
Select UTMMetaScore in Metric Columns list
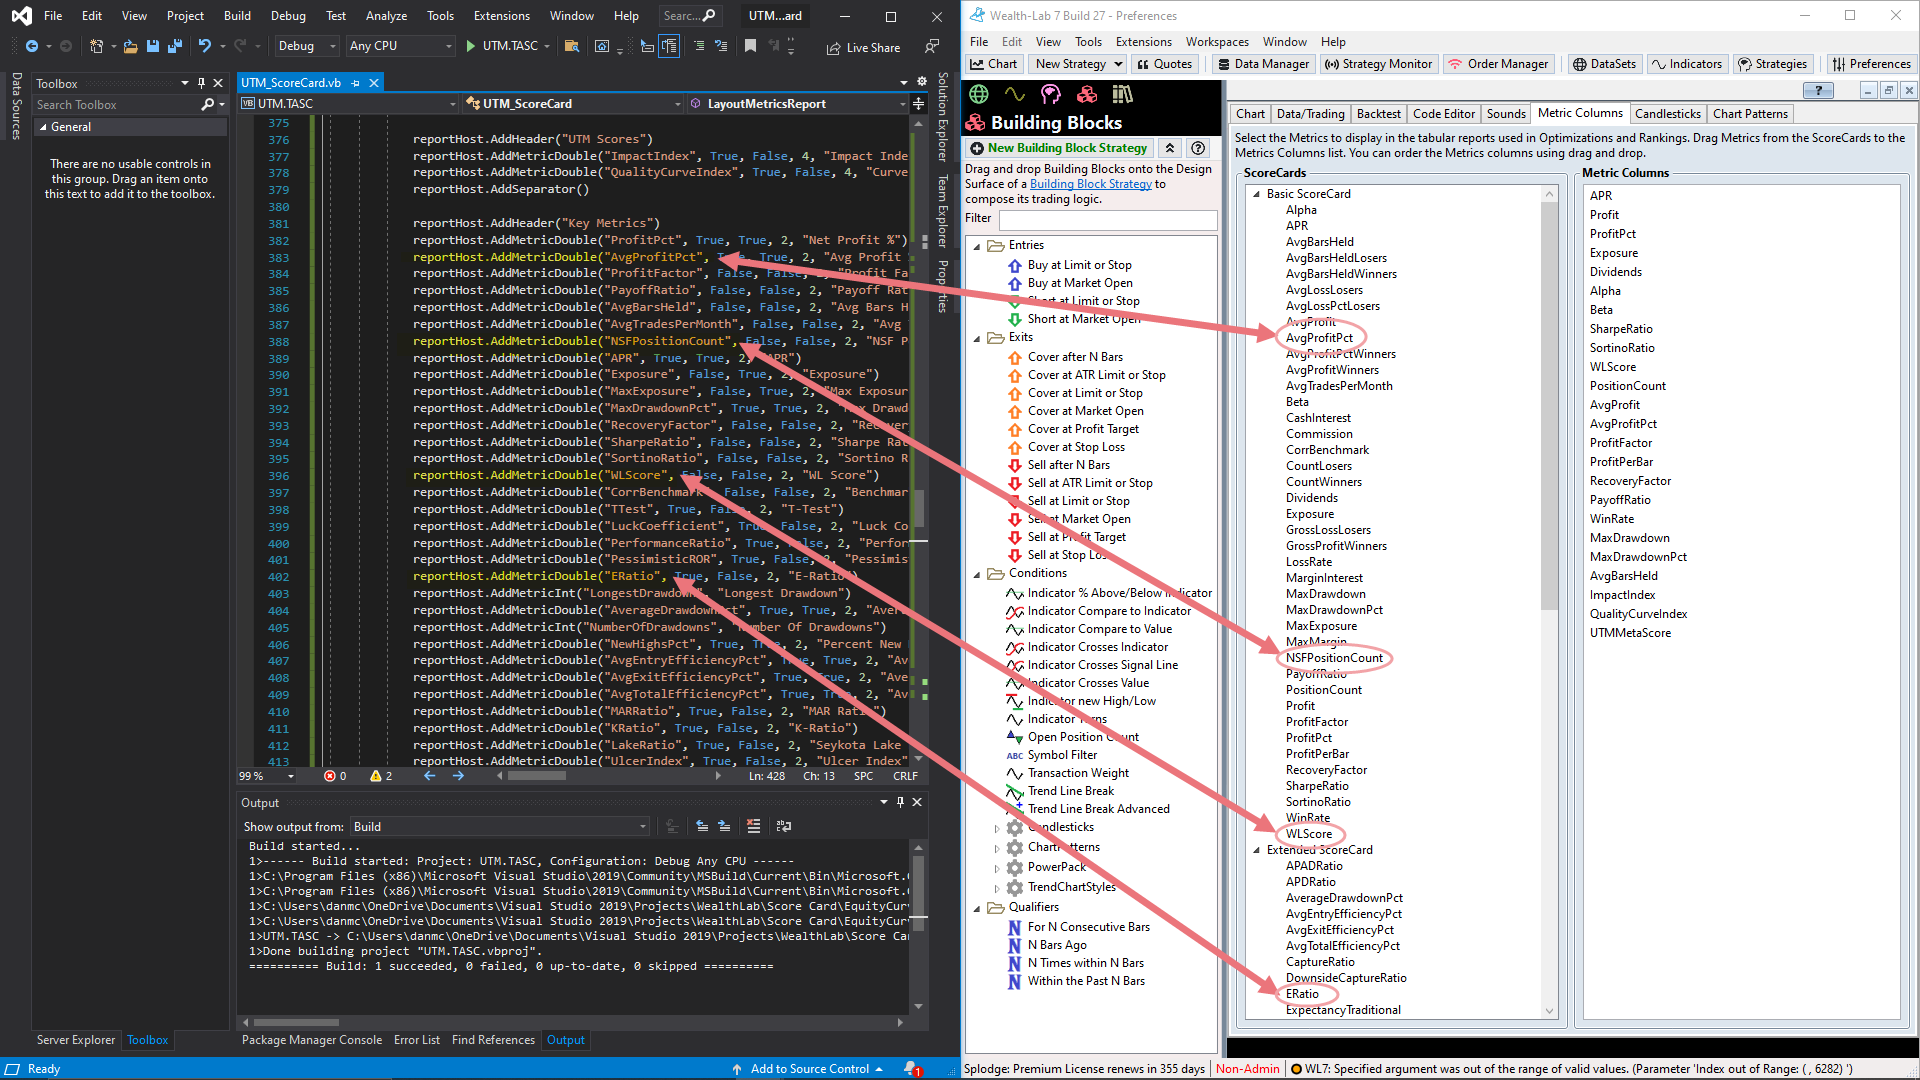[x=1630, y=633]
